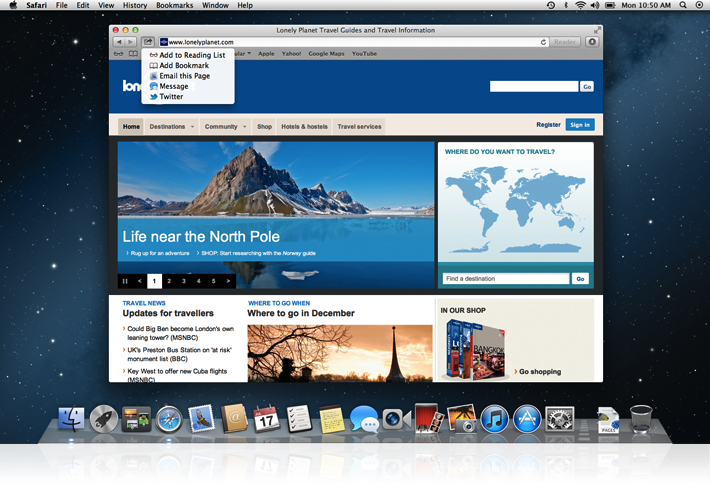
Task: Click Go next to Find a destination
Action: tap(580, 279)
